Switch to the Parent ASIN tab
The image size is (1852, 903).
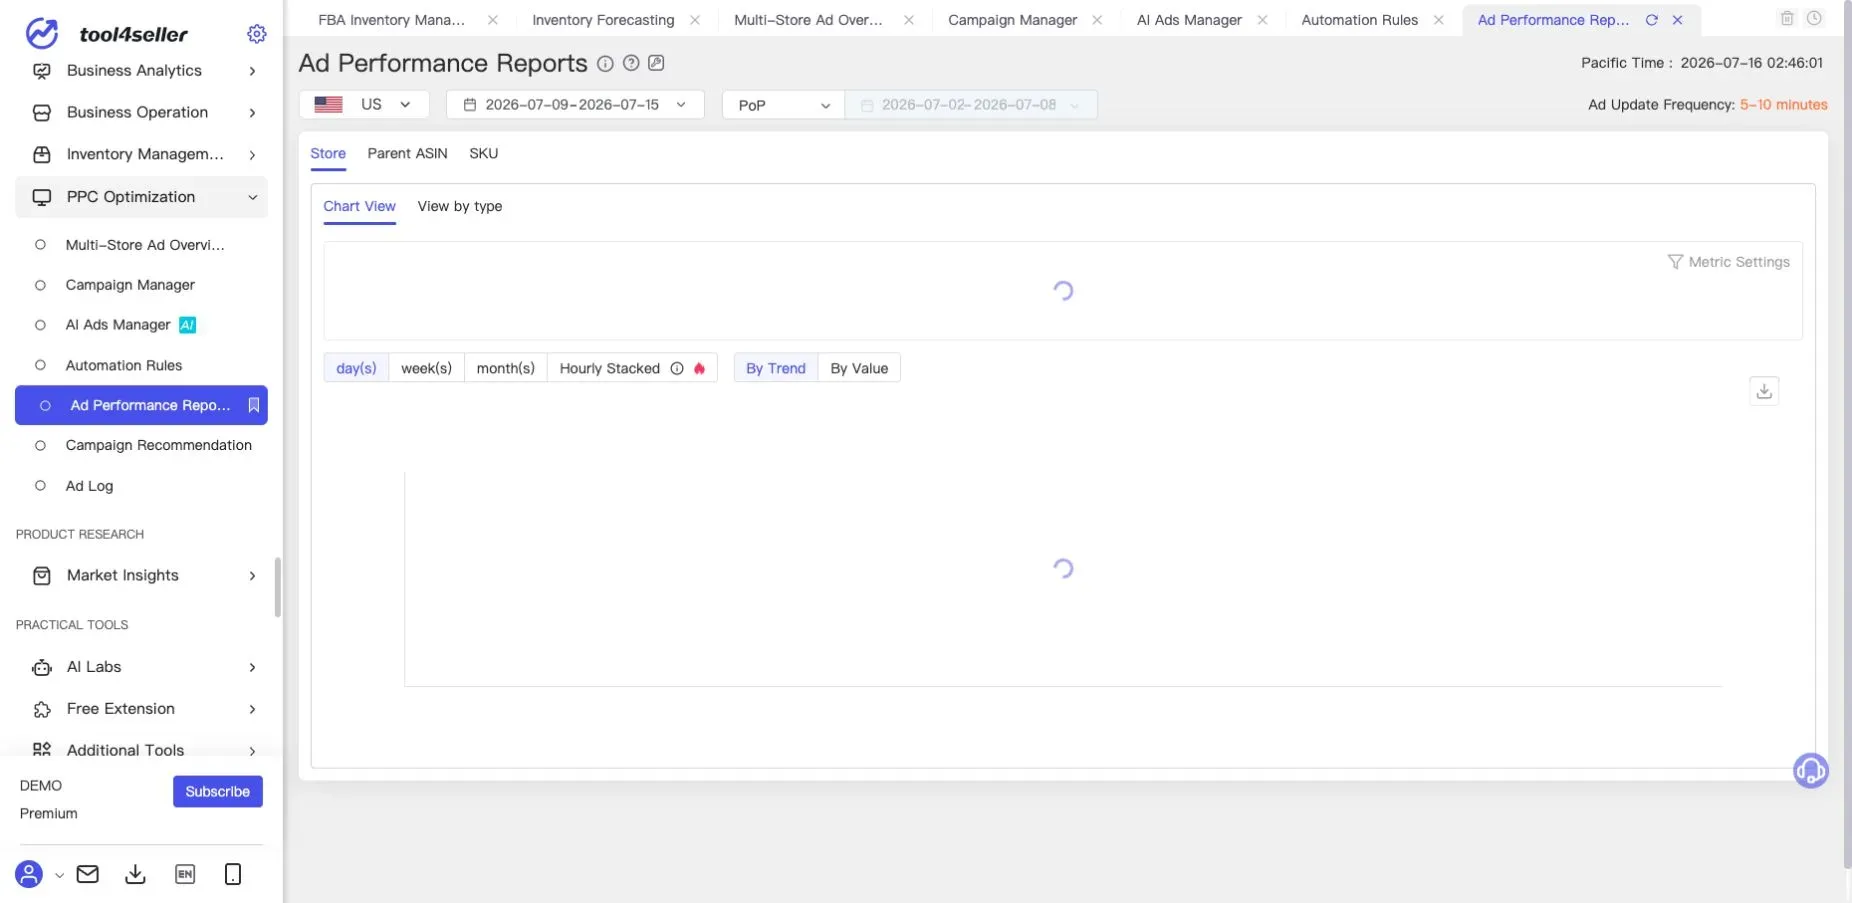tap(407, 153)
